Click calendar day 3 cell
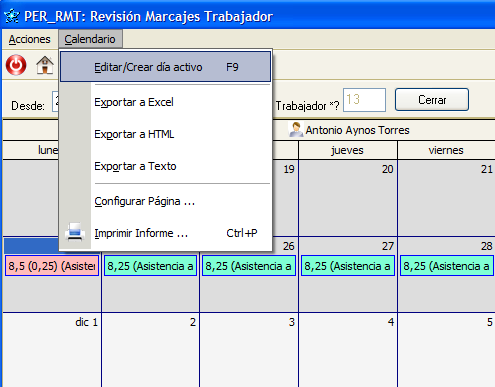The width and height of the screenshot is (495, 387). pos(249,350)
